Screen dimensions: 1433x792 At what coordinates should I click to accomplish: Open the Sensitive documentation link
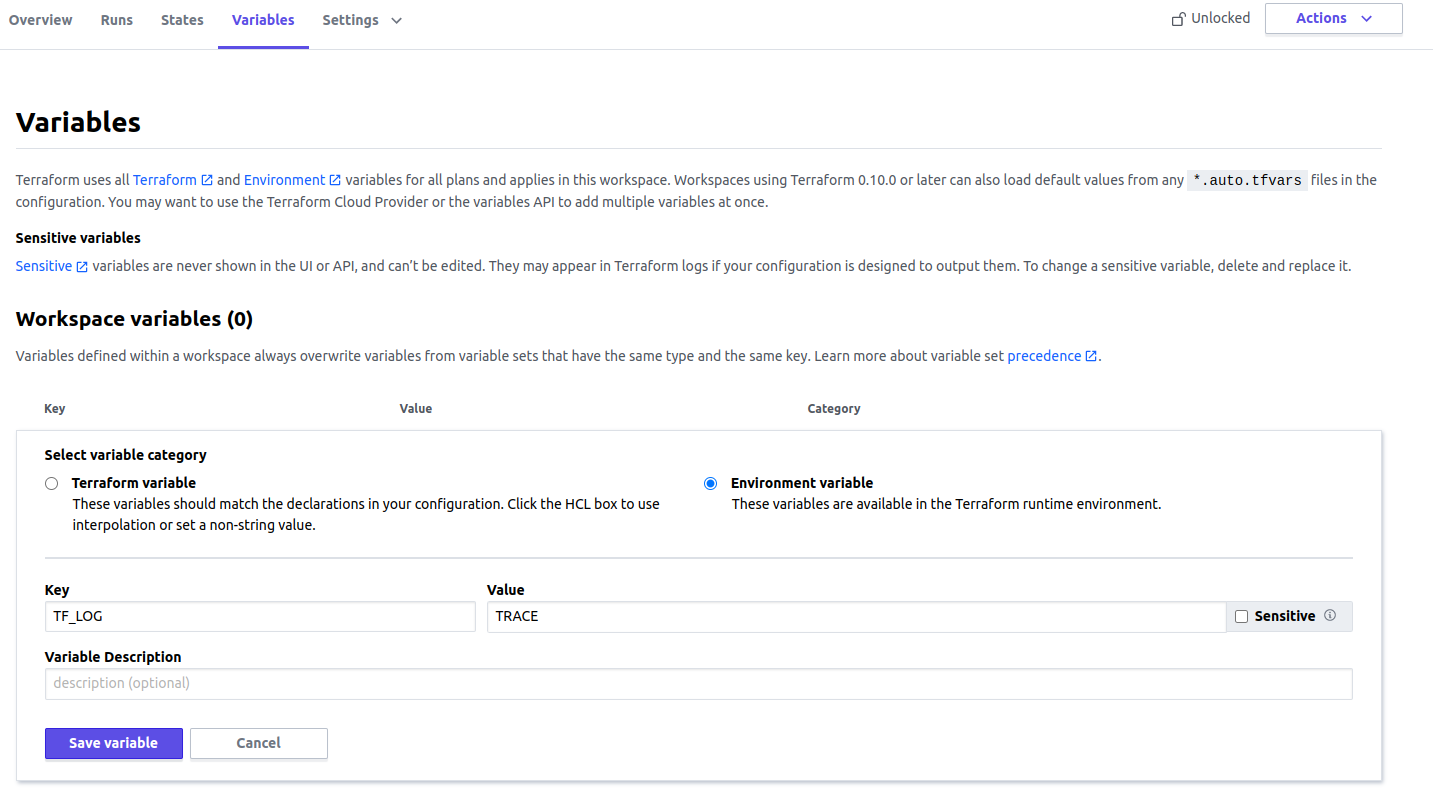[x=42, y=265]
